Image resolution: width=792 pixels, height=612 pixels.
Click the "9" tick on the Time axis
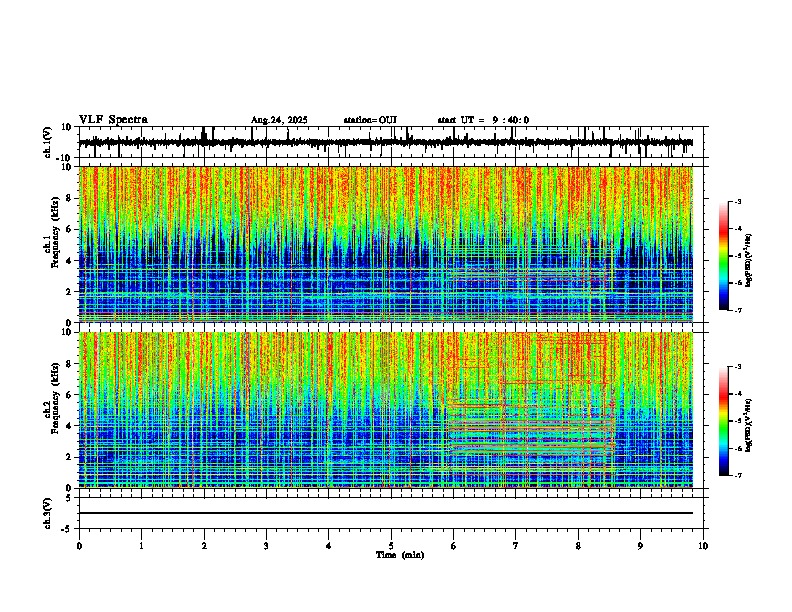[x=640, y=546]
